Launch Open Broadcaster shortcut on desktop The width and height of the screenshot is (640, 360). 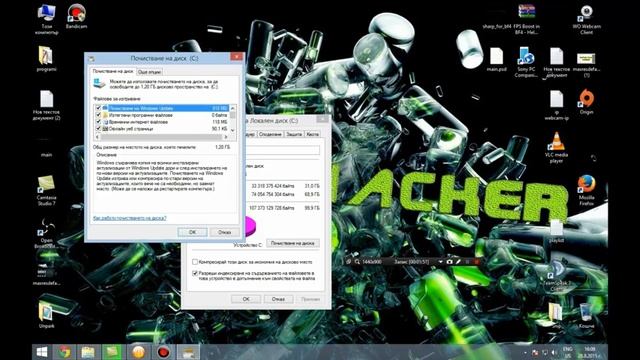[x=46, y=233]
